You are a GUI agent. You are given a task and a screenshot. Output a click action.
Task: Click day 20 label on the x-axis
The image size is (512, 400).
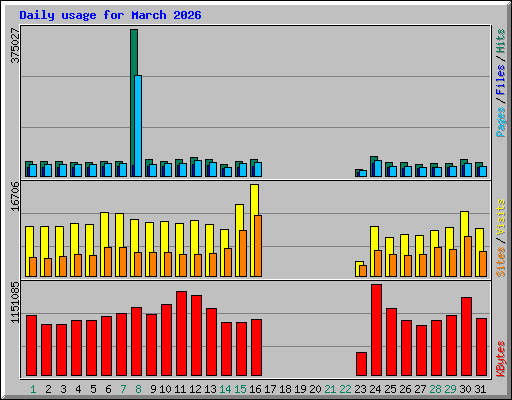tap(315, 389)
